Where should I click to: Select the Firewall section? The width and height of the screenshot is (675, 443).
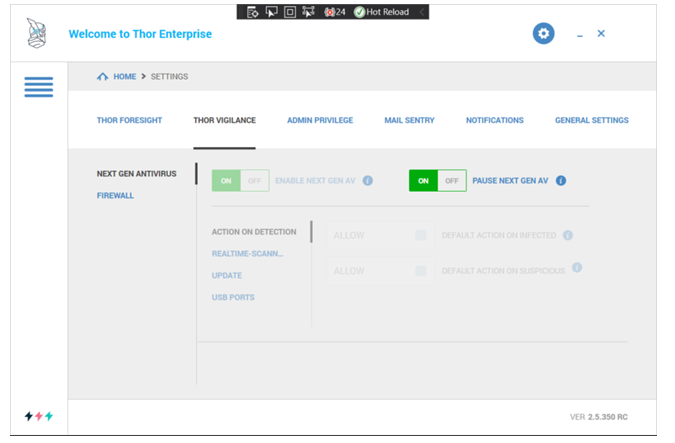point(115,196)
